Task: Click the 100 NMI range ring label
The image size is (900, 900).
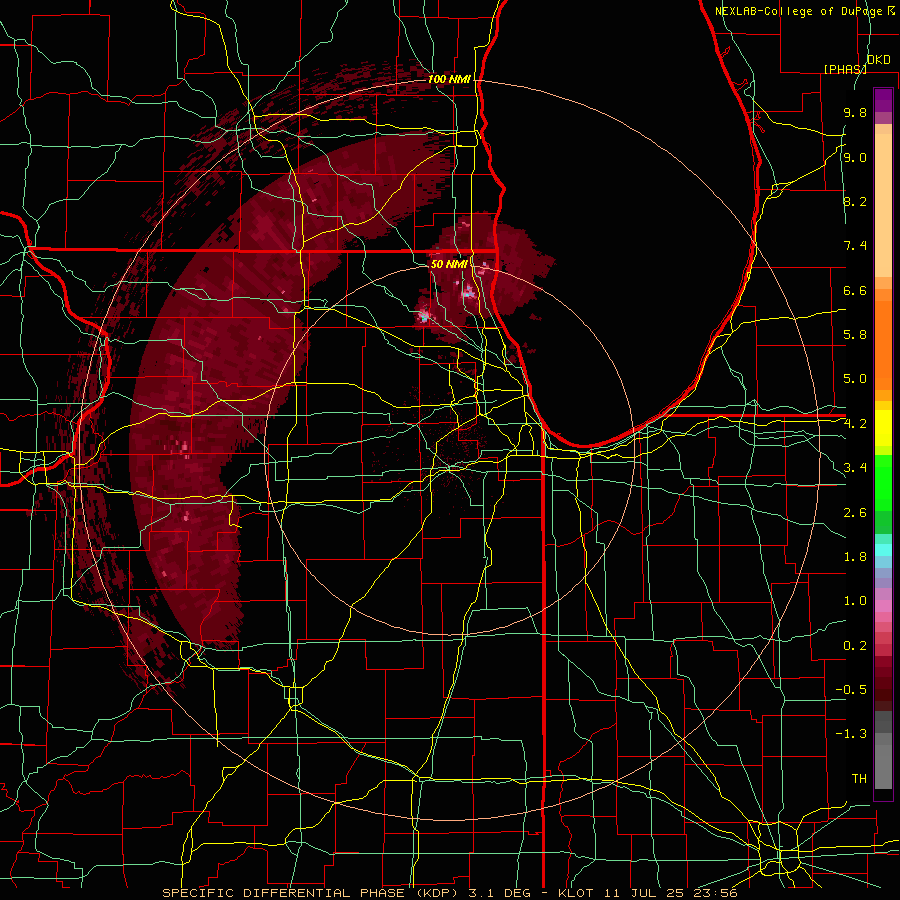Action: click(449, 79)
